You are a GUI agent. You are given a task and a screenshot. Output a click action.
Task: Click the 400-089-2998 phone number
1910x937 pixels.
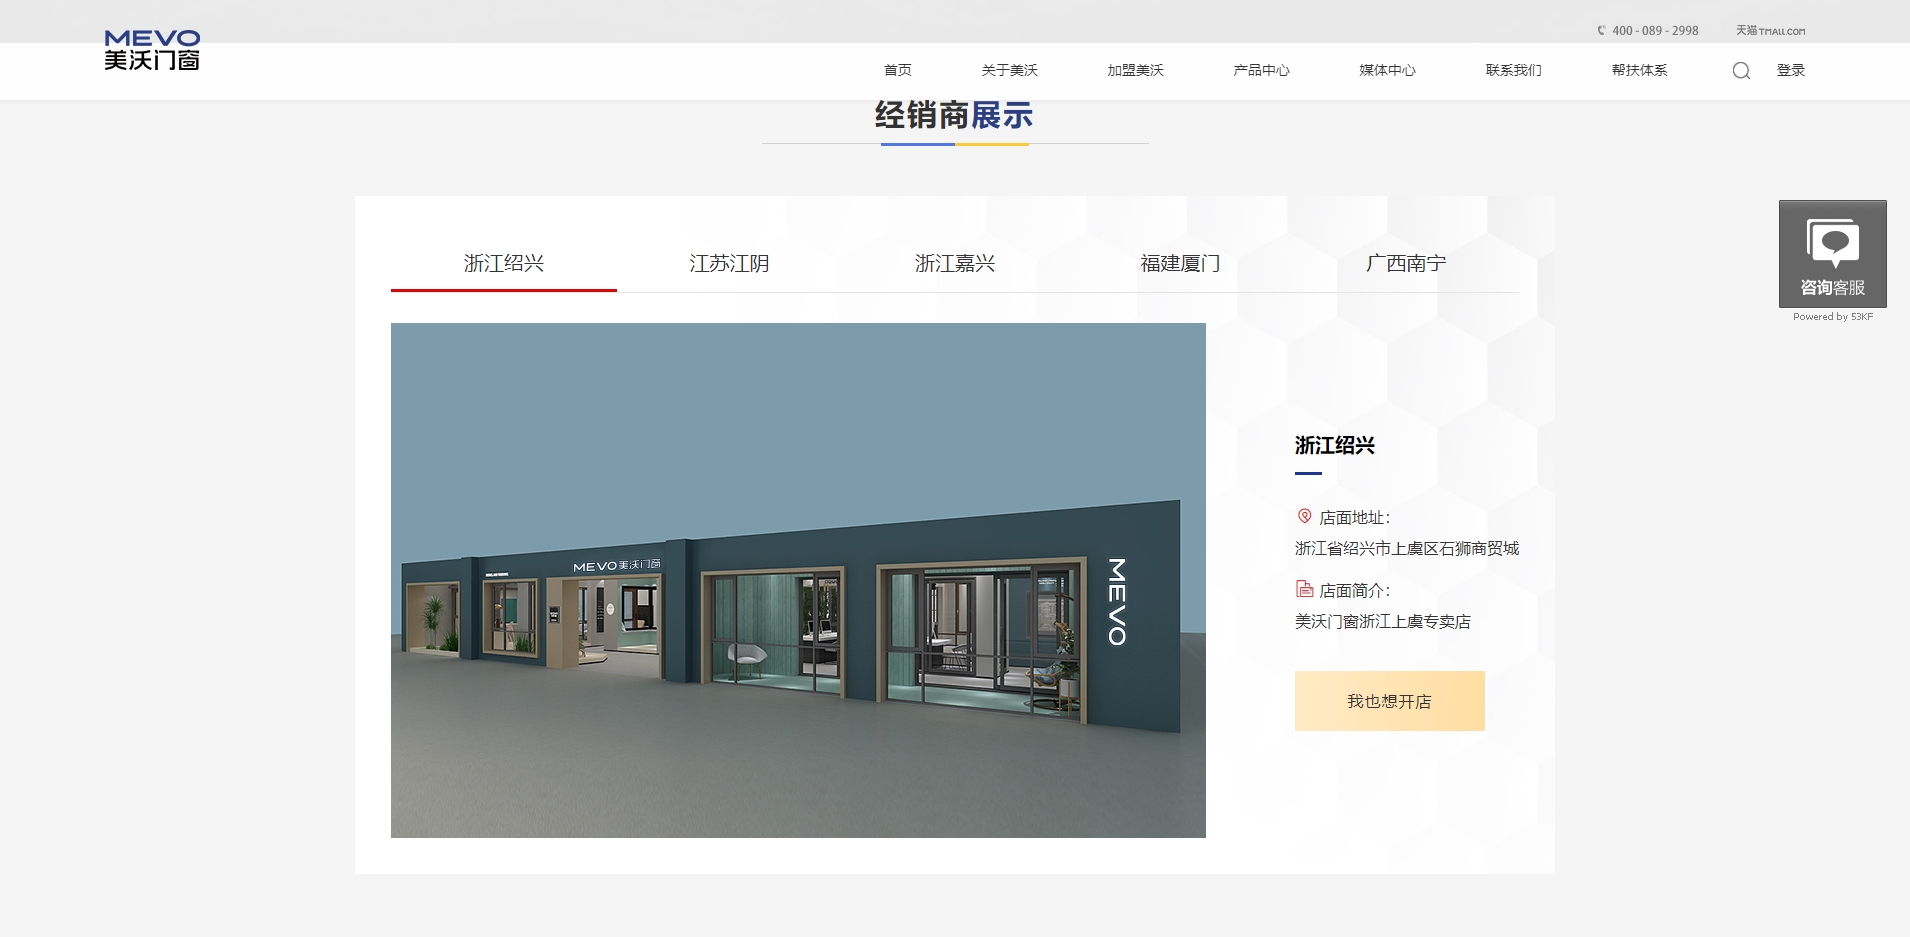tap(1655, 31)
